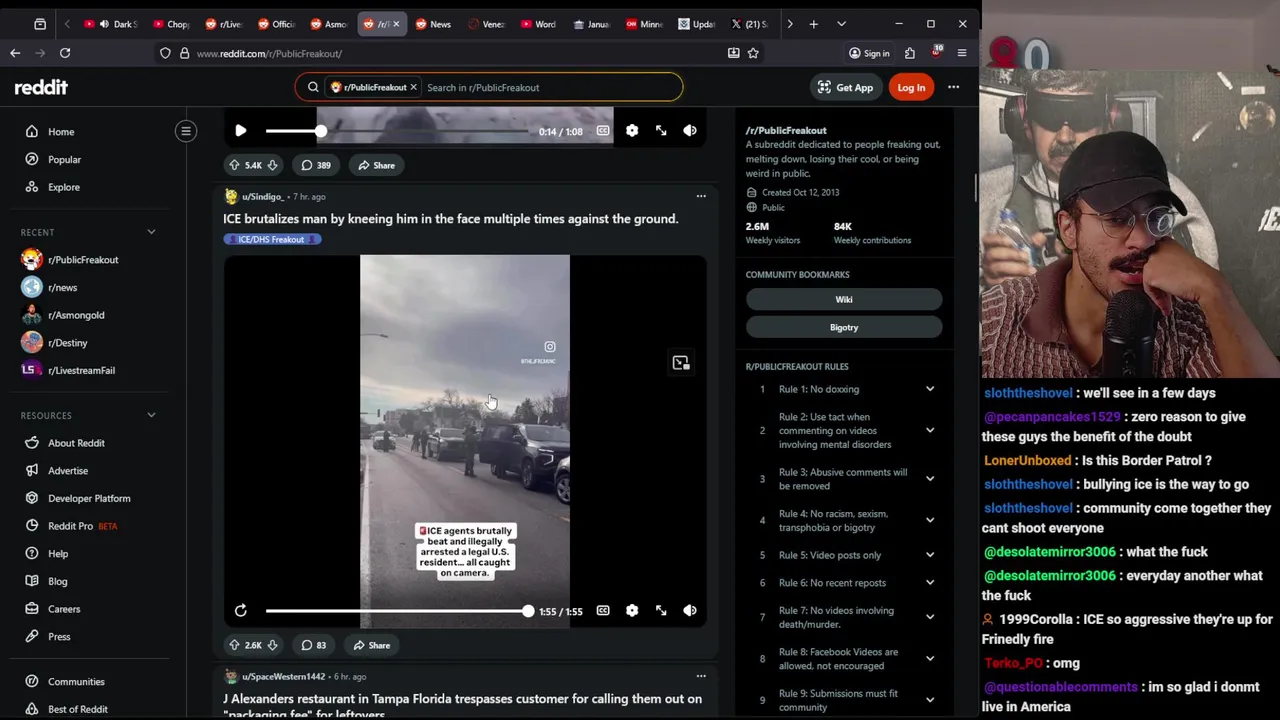Toggle captions on the top video
The width and height of the screenshot is (1280, 720).
point(603,131)
